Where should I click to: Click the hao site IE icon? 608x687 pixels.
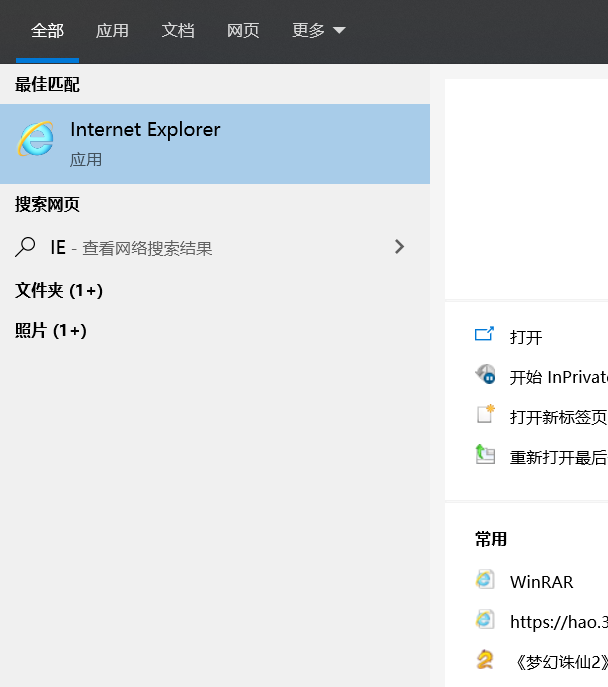click(x=485, y=620)
